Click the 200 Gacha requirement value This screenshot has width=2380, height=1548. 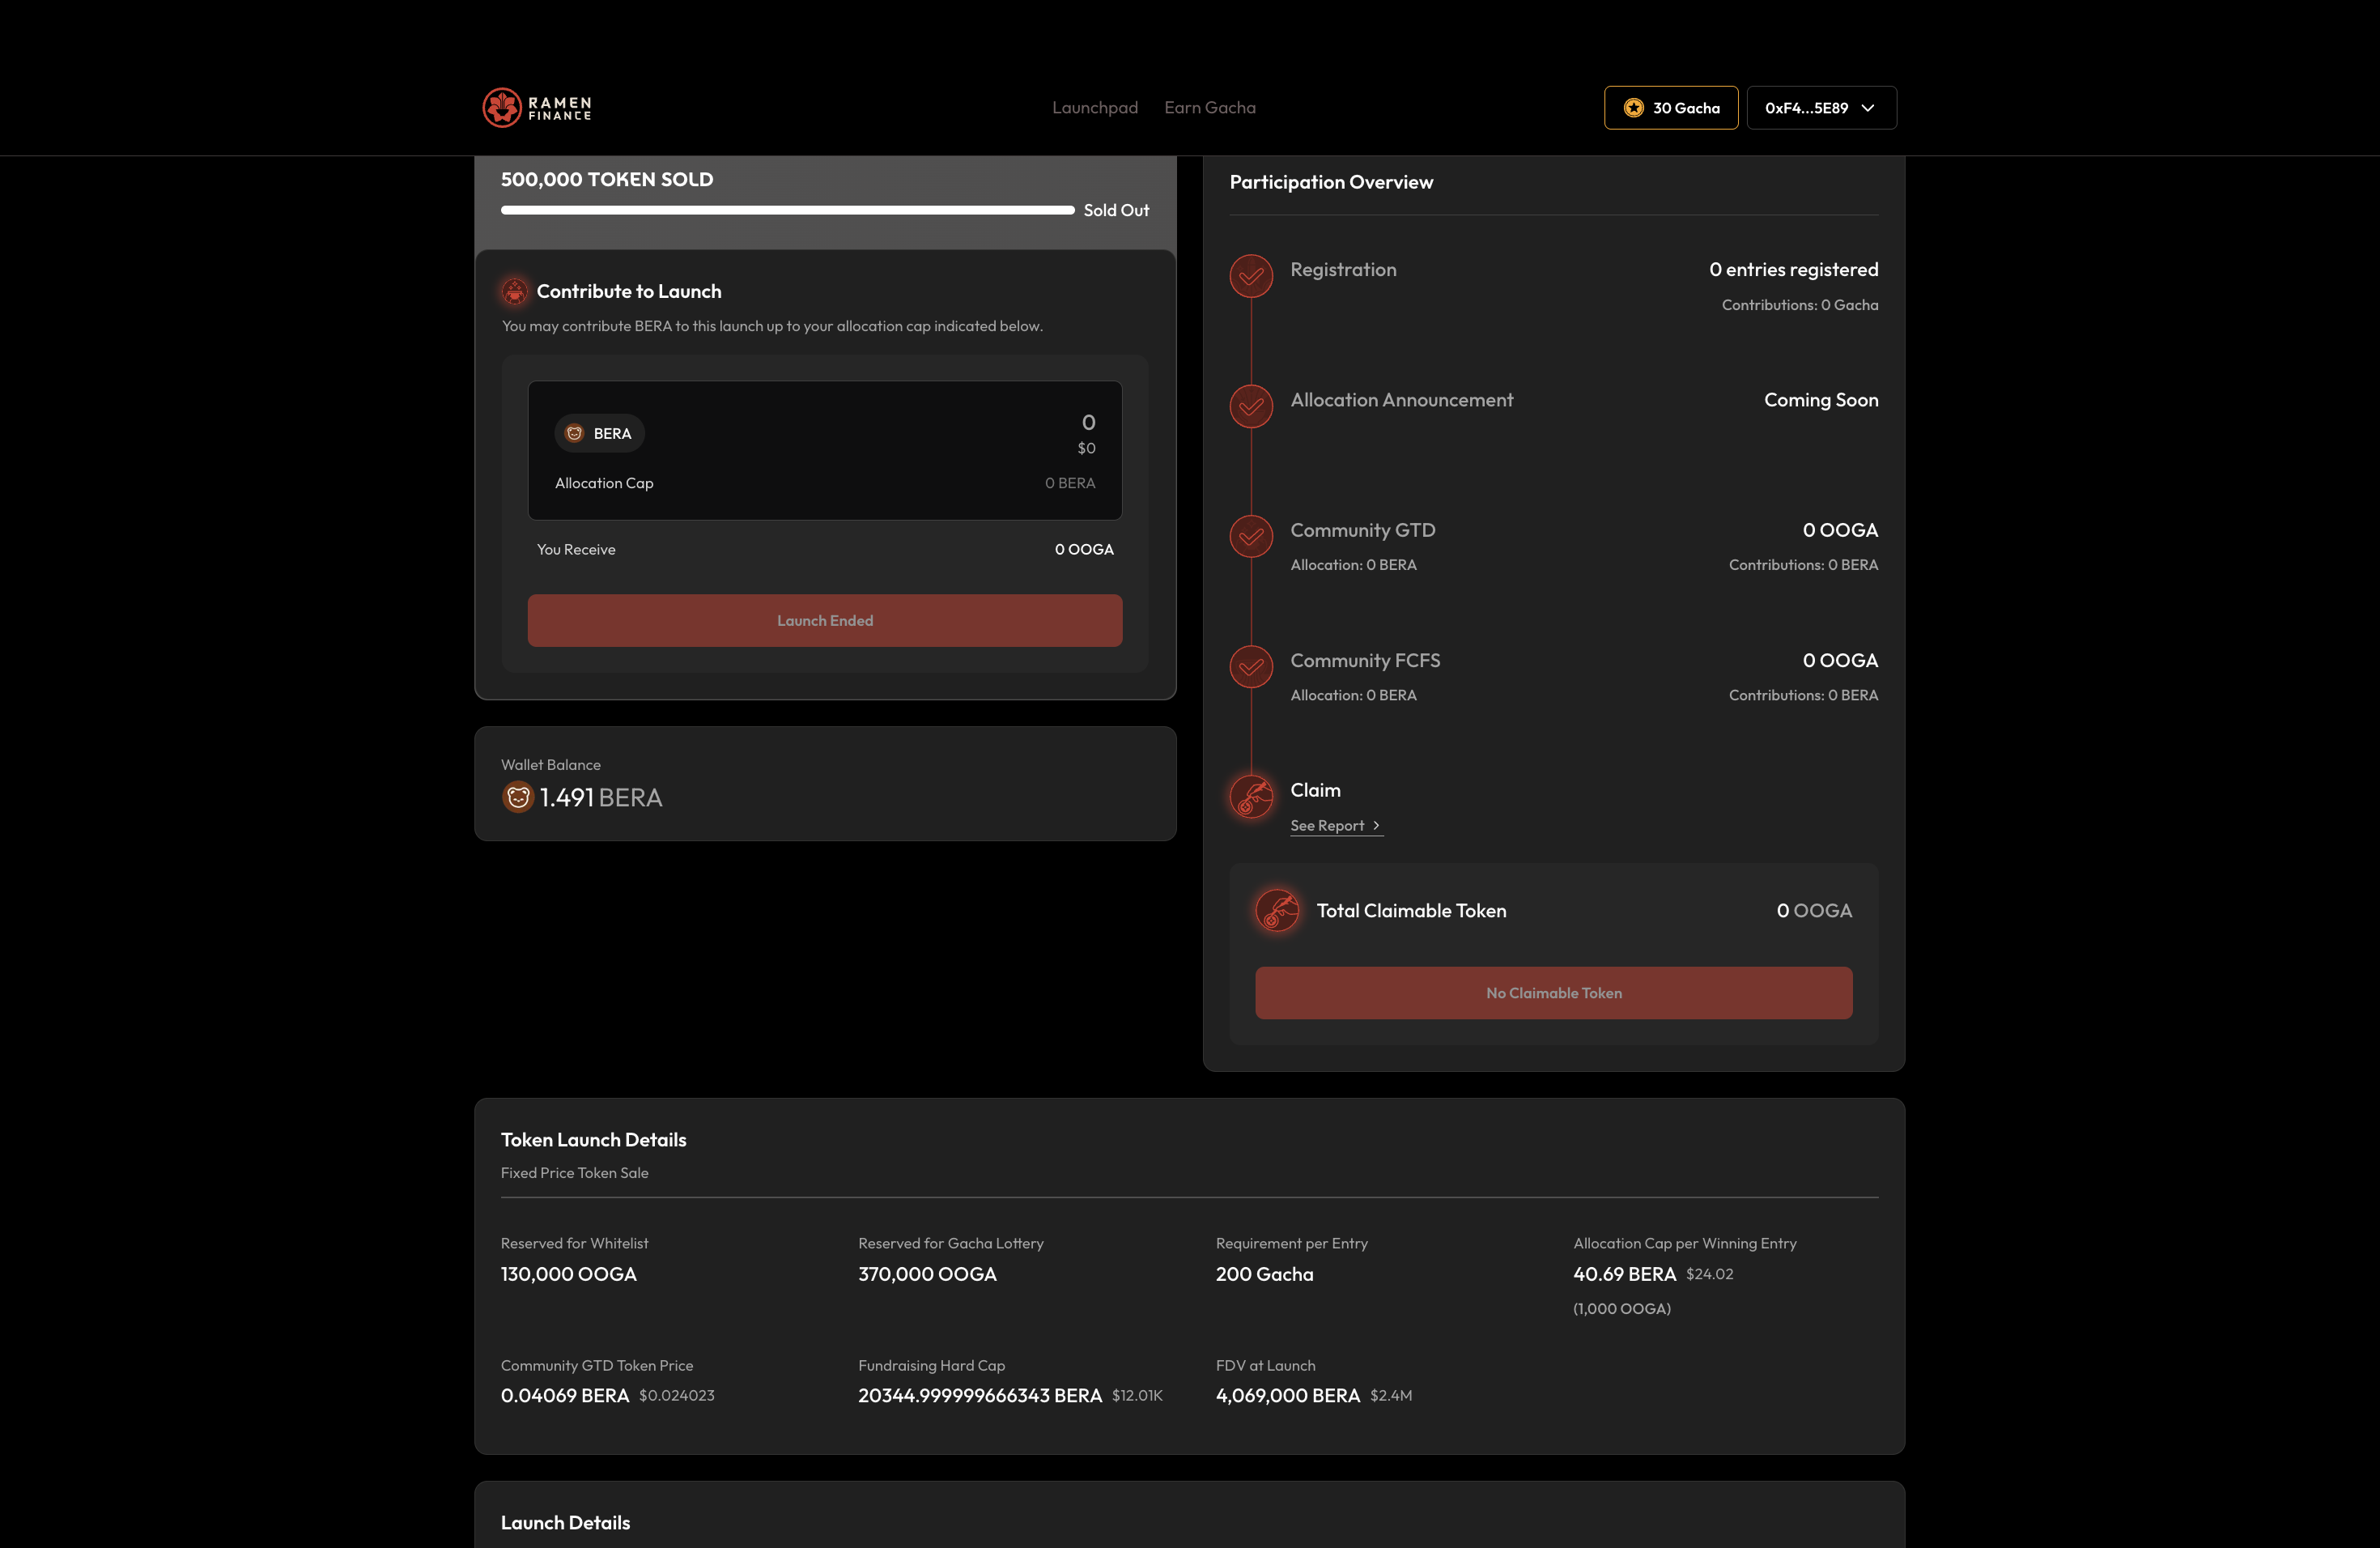click(1264, 1274)
